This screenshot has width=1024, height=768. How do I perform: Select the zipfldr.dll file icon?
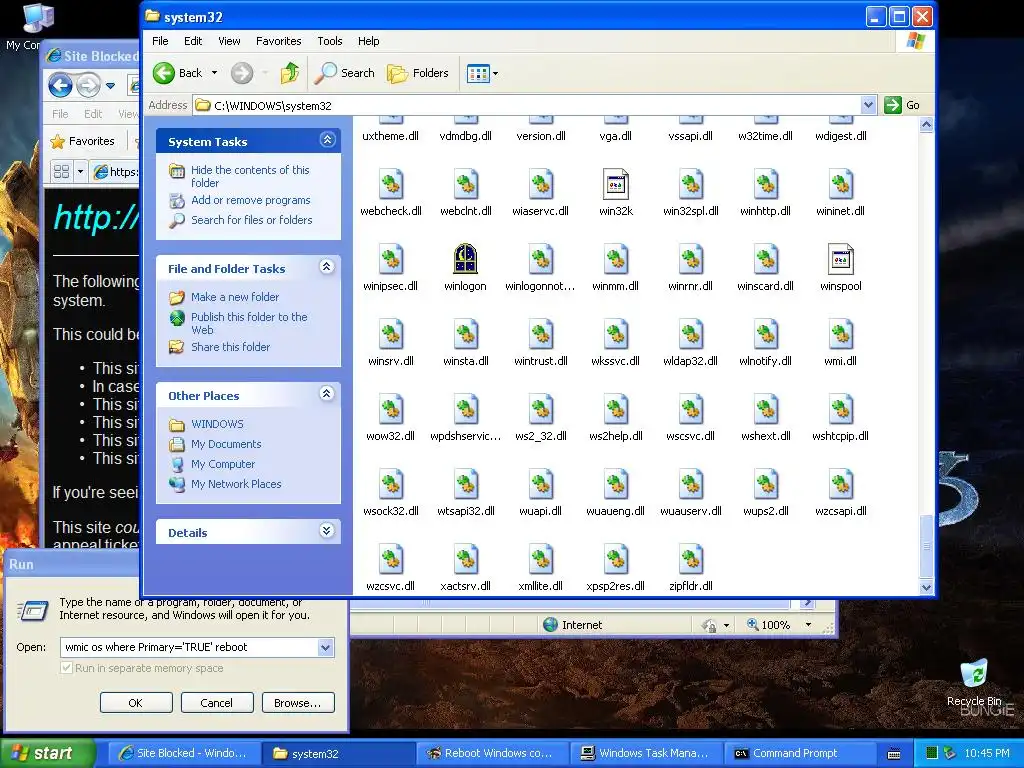690,559
